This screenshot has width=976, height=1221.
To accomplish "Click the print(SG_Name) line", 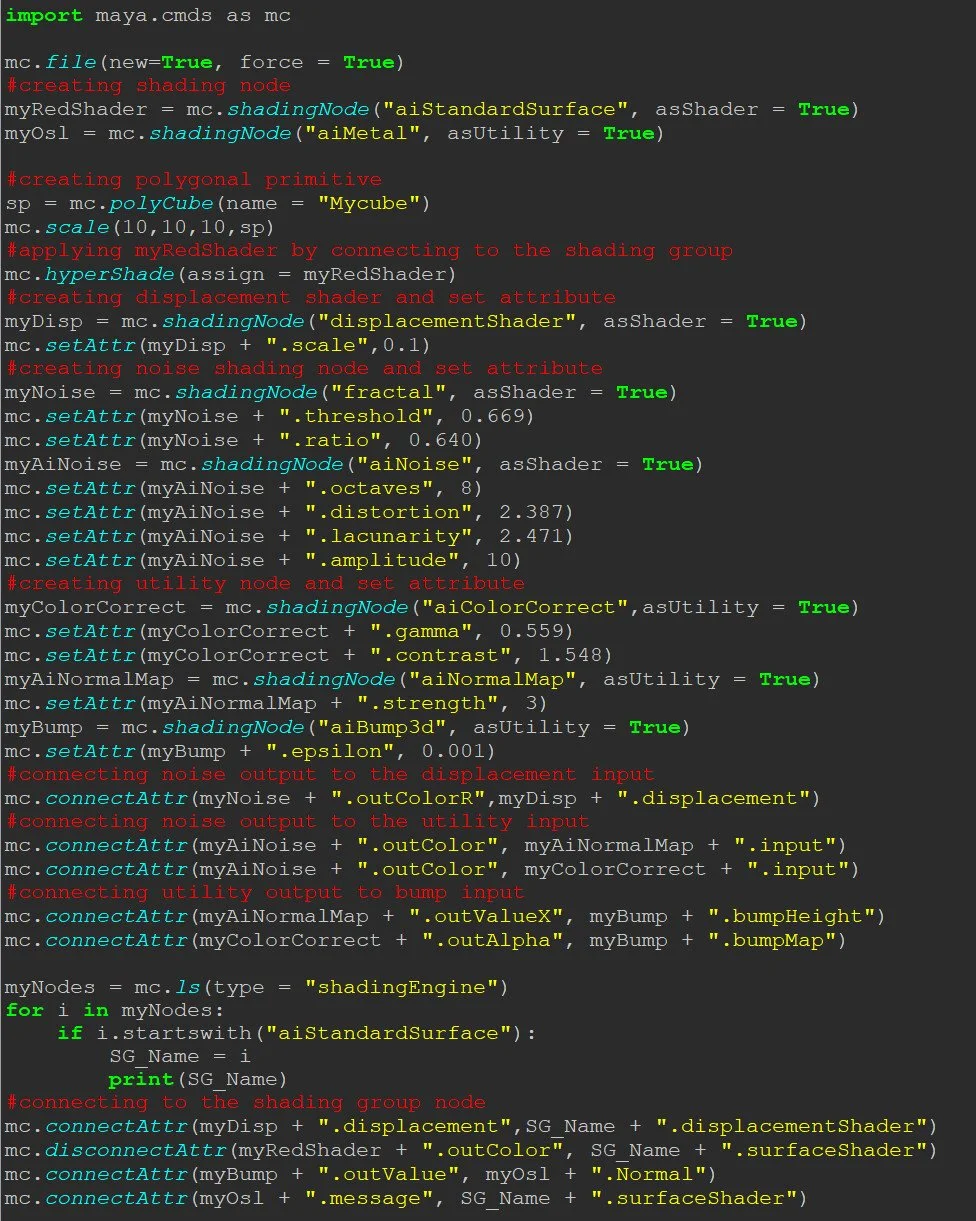I will (x=199, y=1079).
